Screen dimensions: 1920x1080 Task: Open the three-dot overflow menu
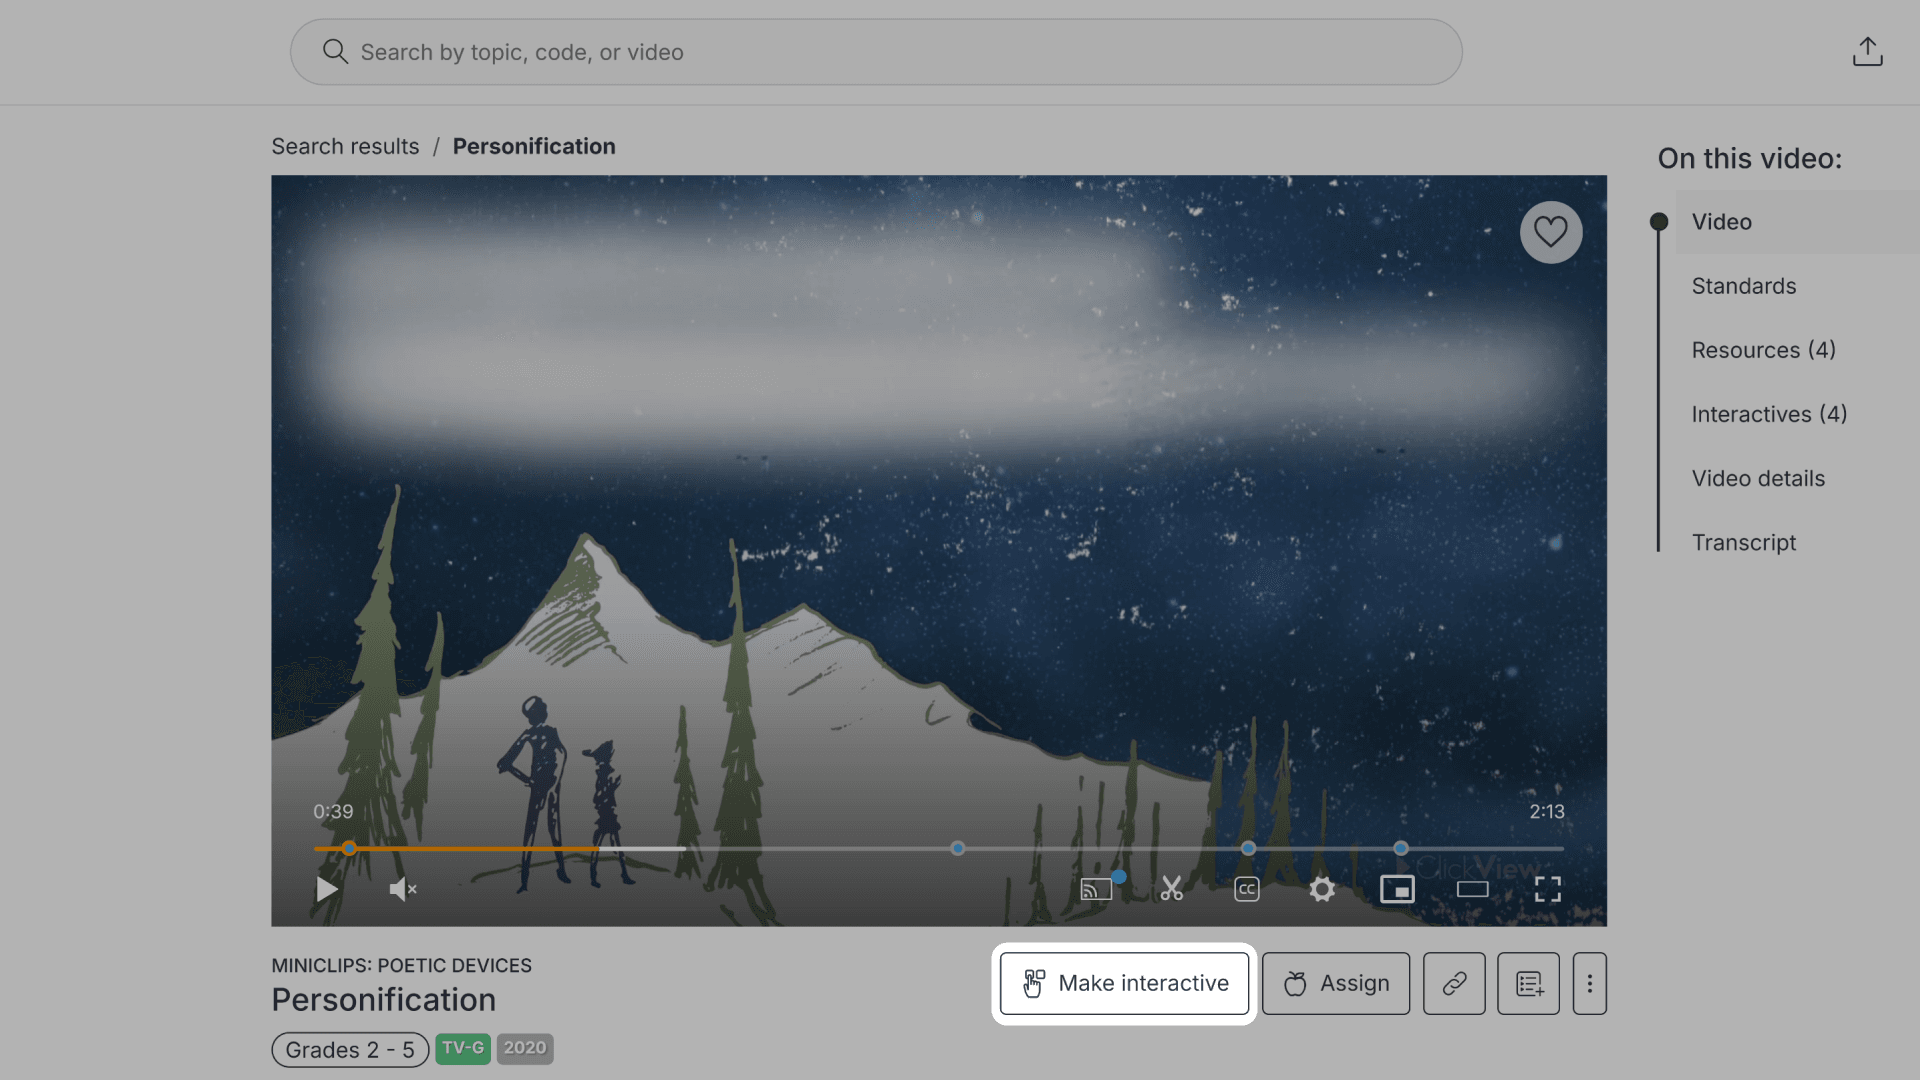pos(1589,983)
